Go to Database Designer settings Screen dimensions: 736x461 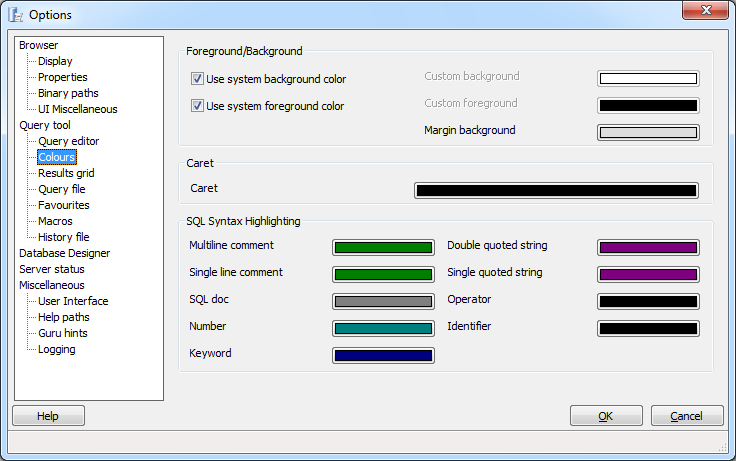coord(65,253)
